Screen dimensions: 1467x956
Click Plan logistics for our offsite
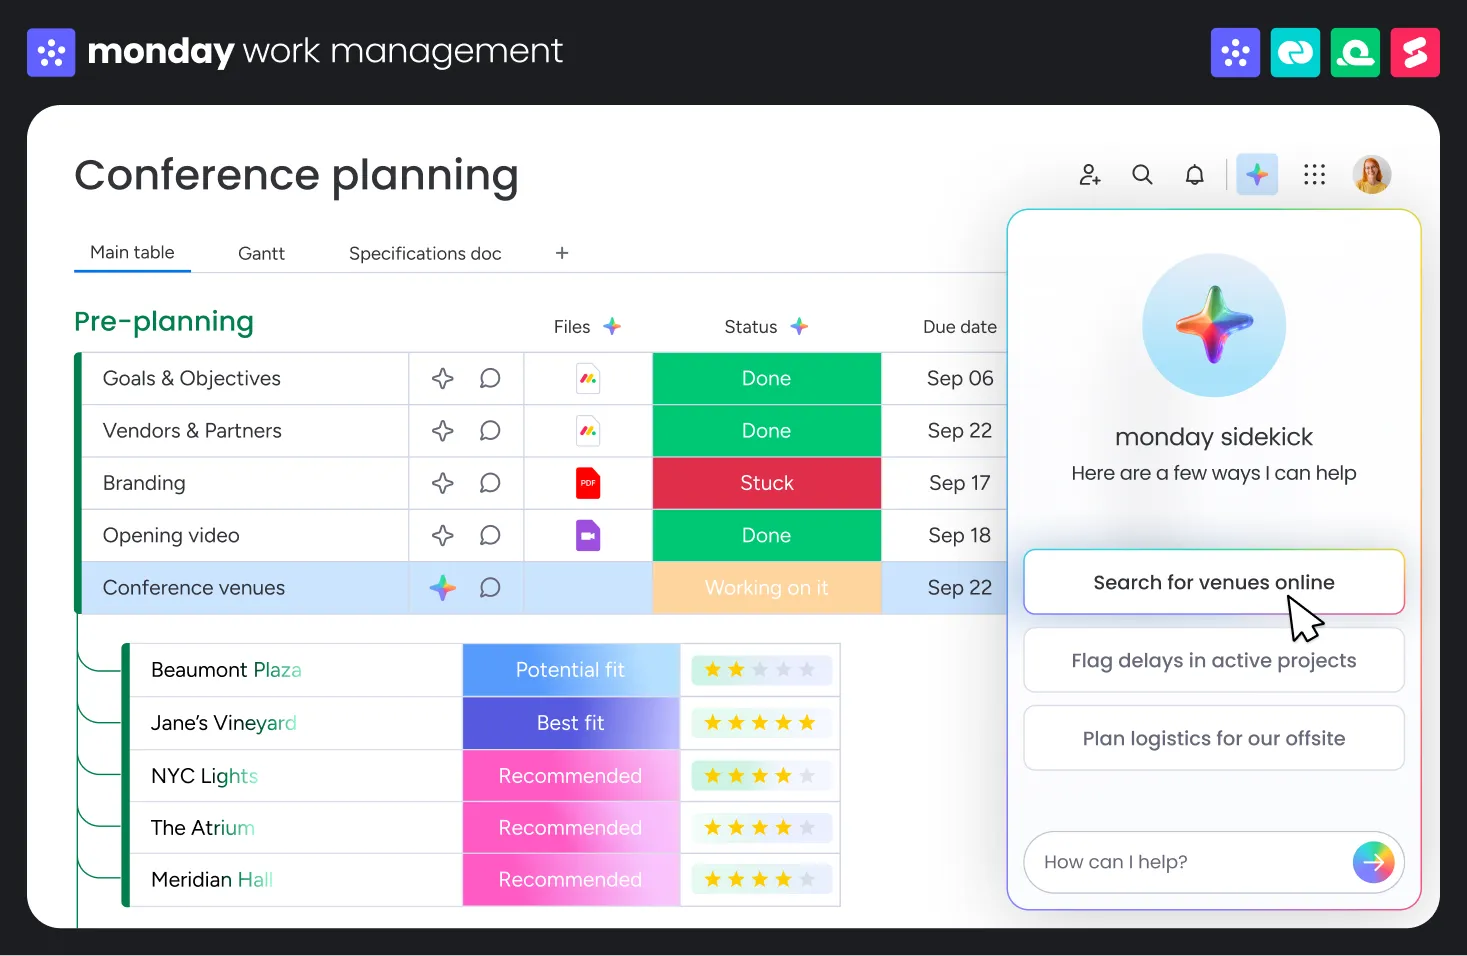(x=1214, y=738)
